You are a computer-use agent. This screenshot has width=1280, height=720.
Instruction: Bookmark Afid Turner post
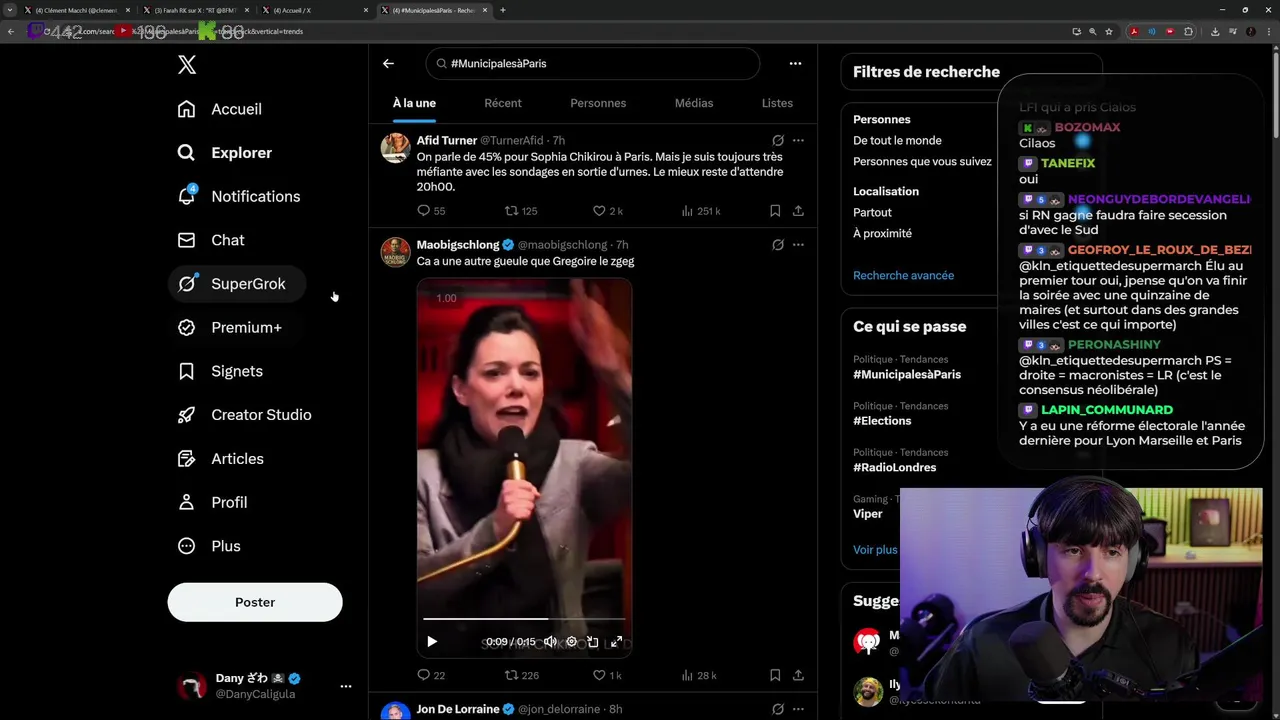pyautogui.click(x=775, y=211)
